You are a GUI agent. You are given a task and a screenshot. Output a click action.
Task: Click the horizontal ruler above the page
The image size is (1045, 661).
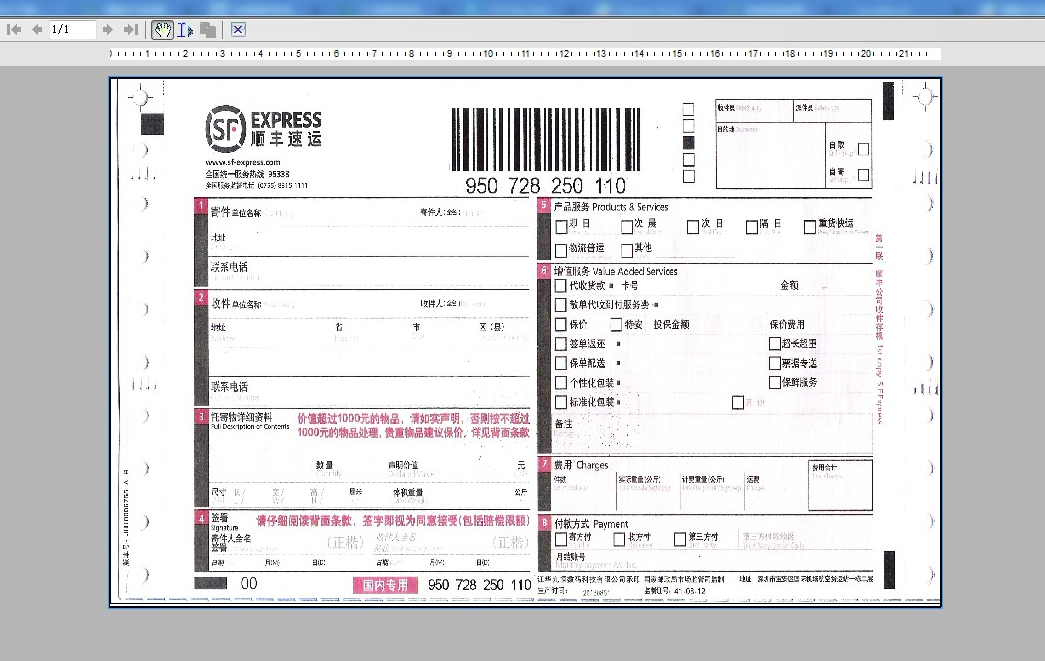(x=525, y=53)
